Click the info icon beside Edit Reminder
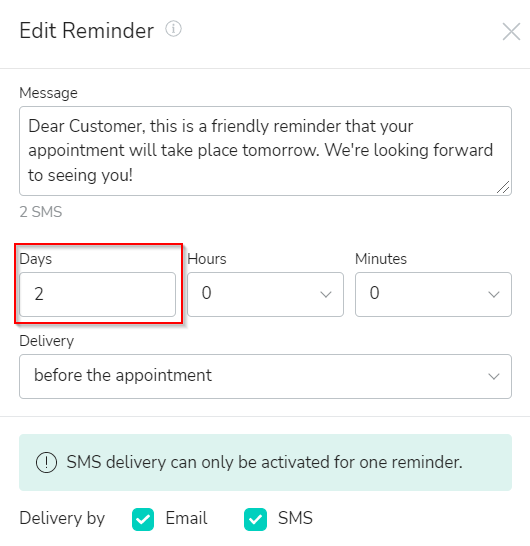Viewport: 530px width, 546px height. [173, 29]
